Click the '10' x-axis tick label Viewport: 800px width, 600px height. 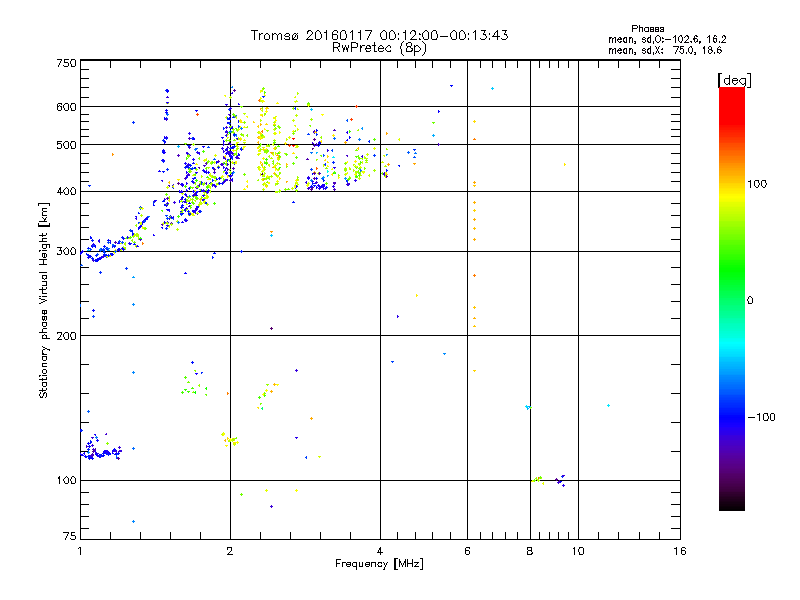click(x=578, y=551)
